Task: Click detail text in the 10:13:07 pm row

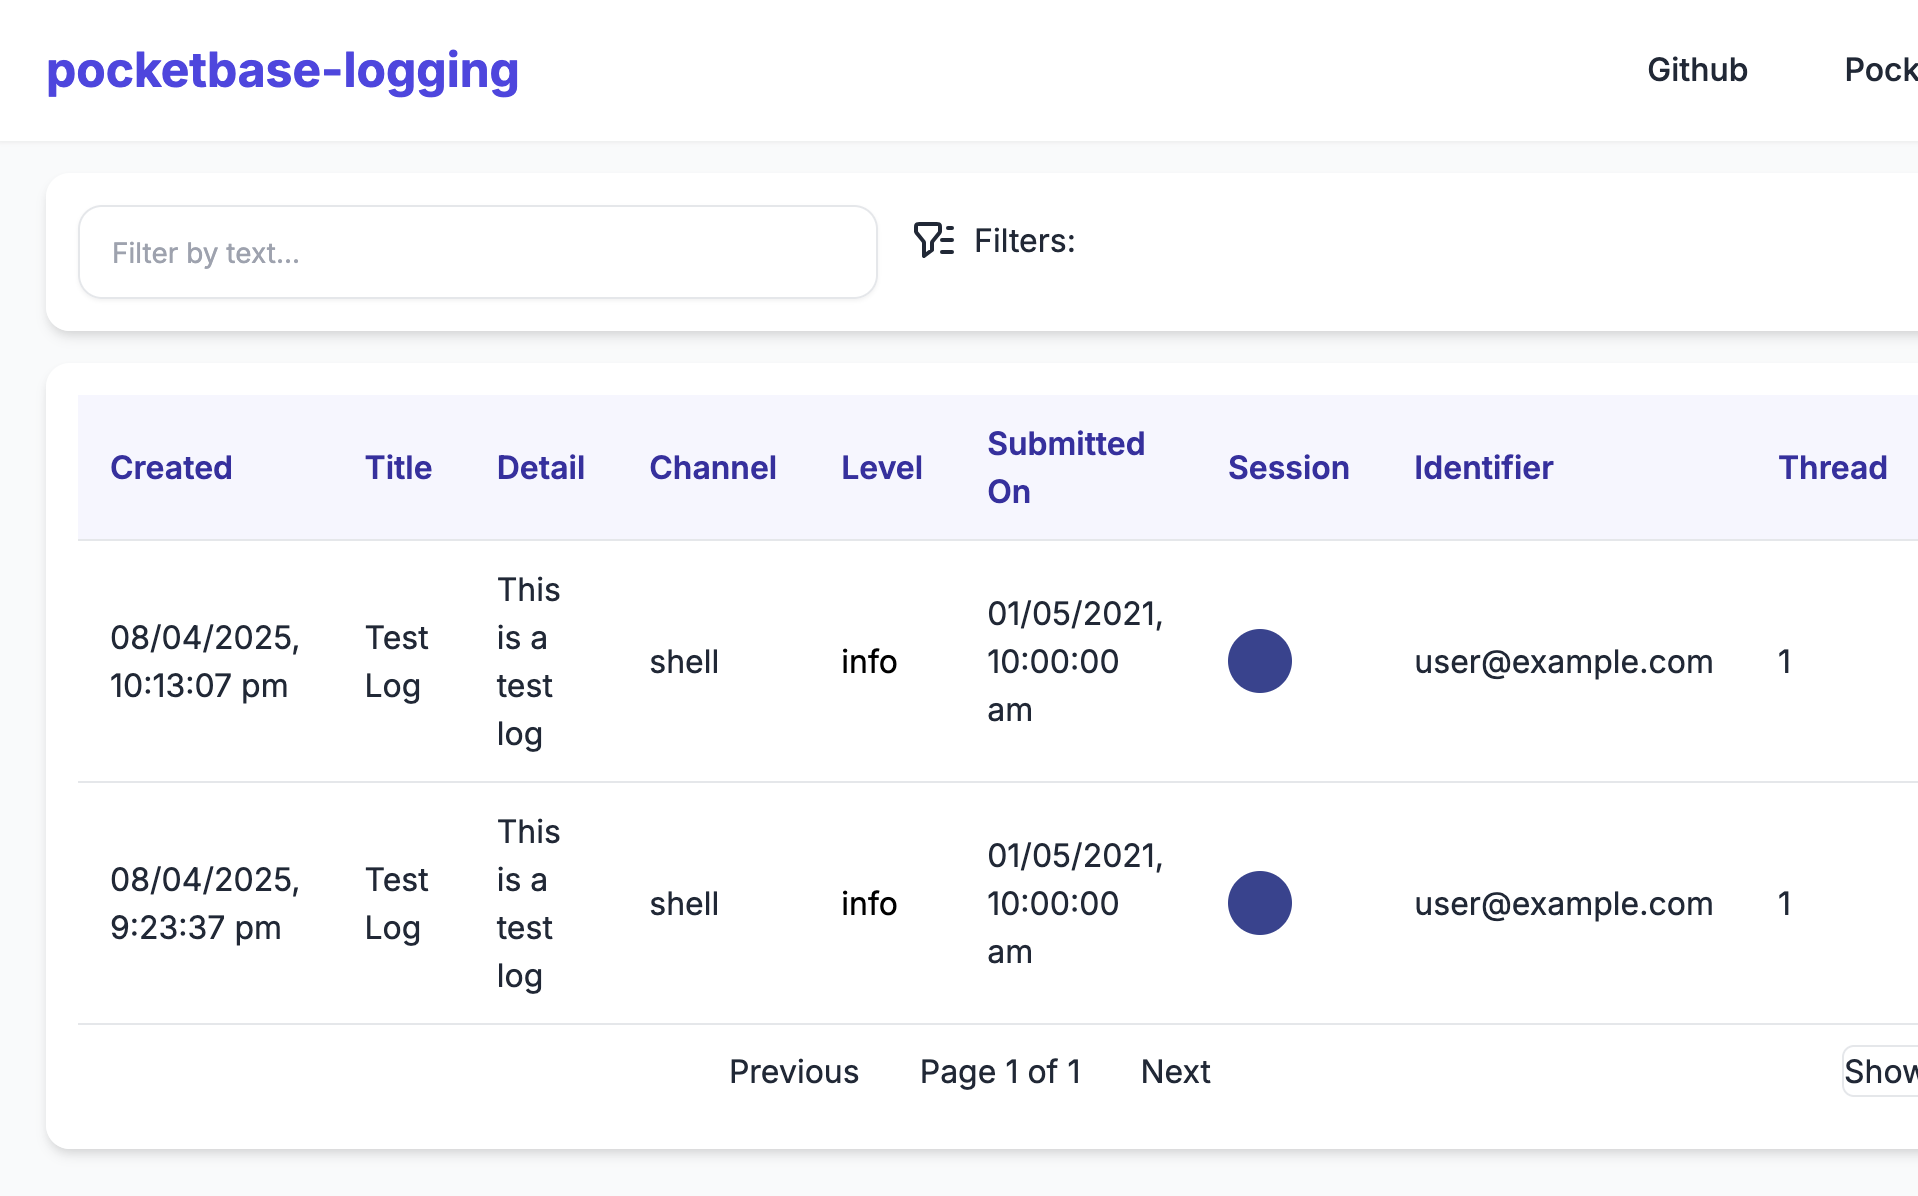Action: 528,661
